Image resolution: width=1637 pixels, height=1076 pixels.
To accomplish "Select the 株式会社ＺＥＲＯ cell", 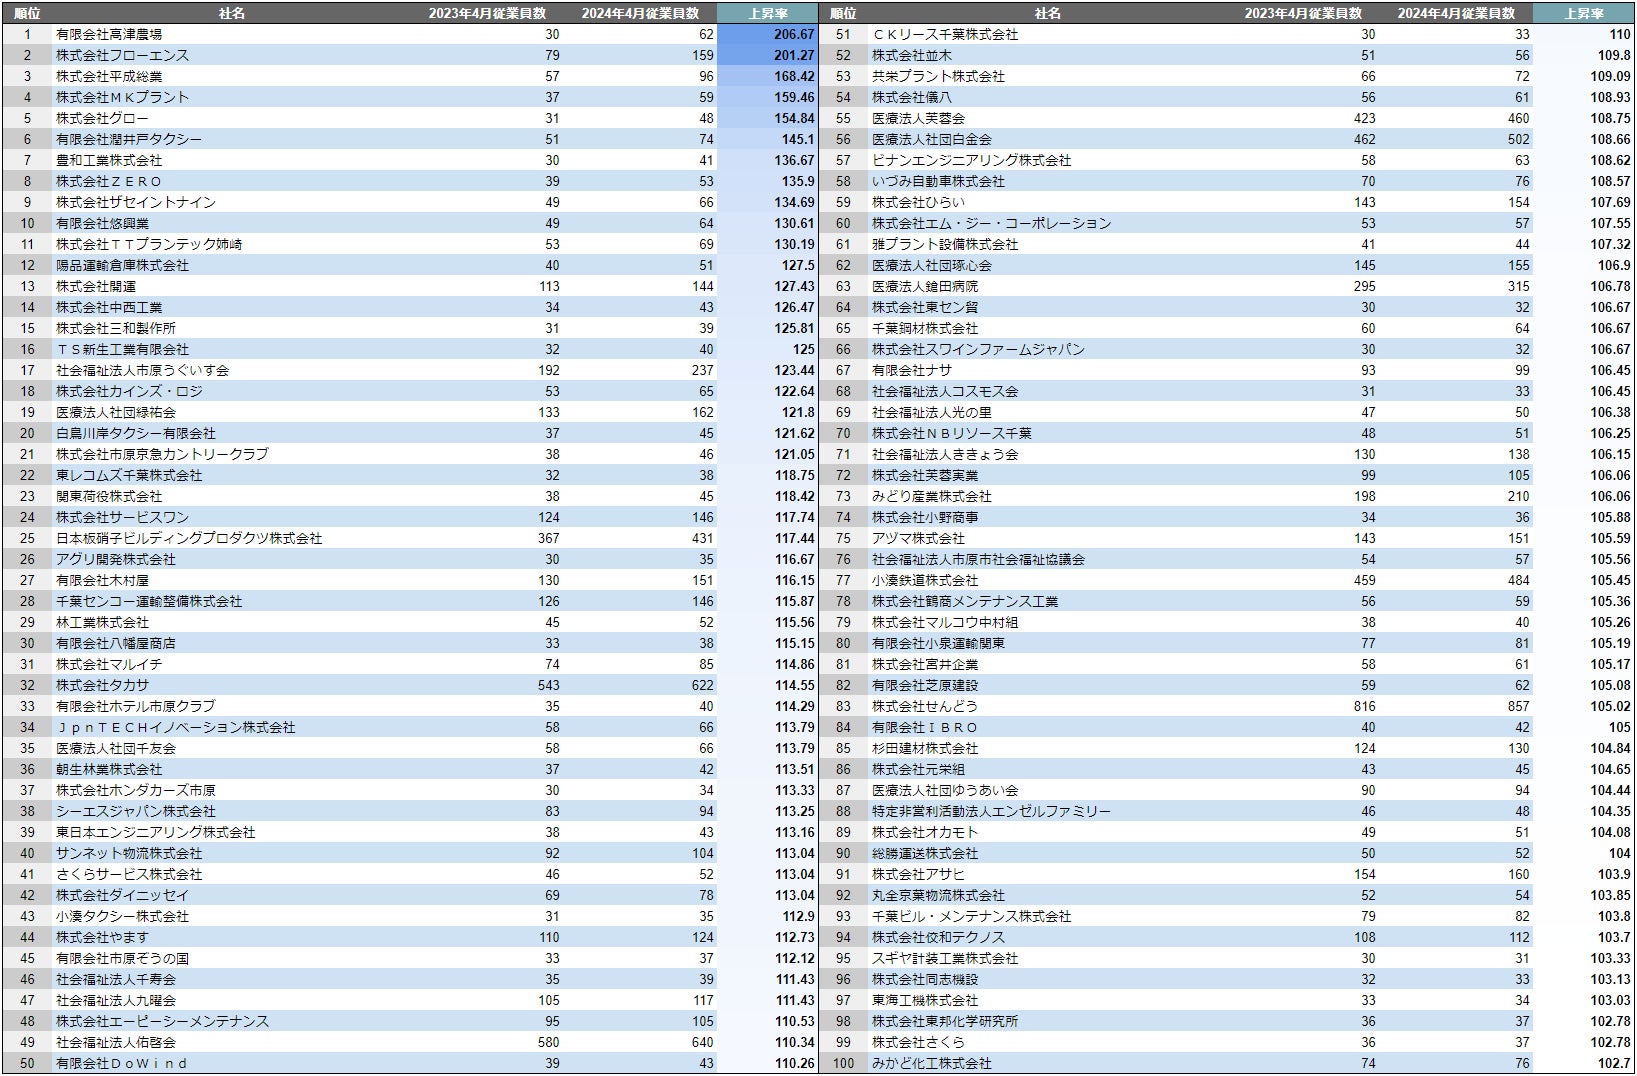I will coord(109,181).
